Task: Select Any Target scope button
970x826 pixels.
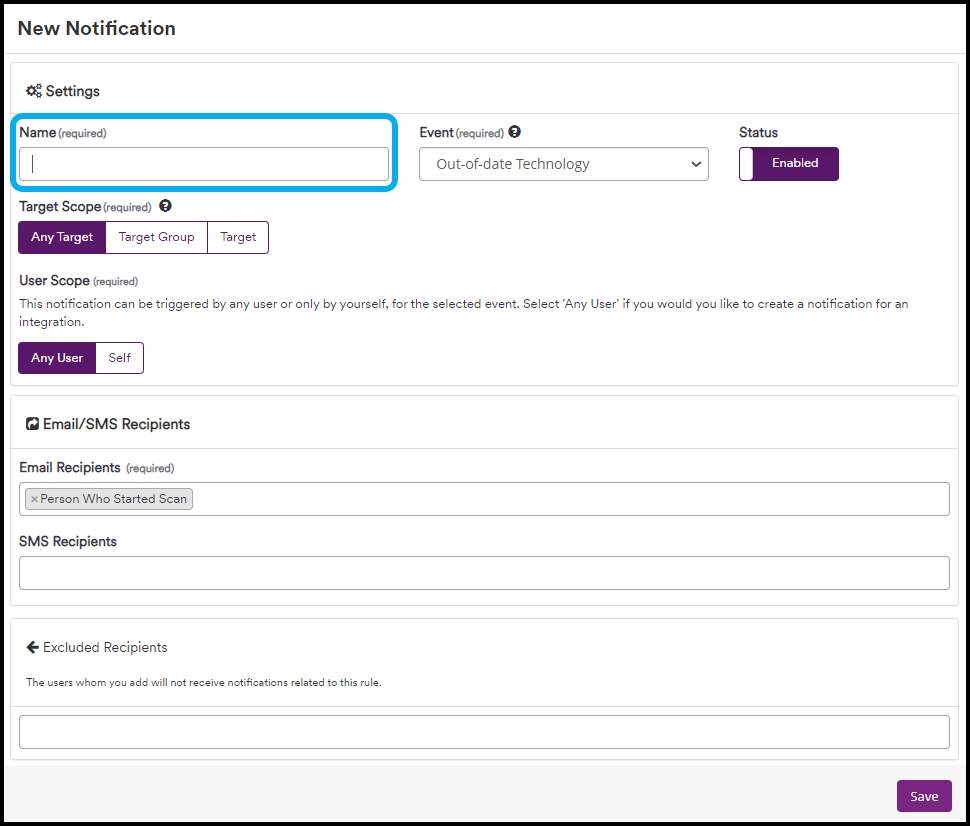Action: click(61, 237)
